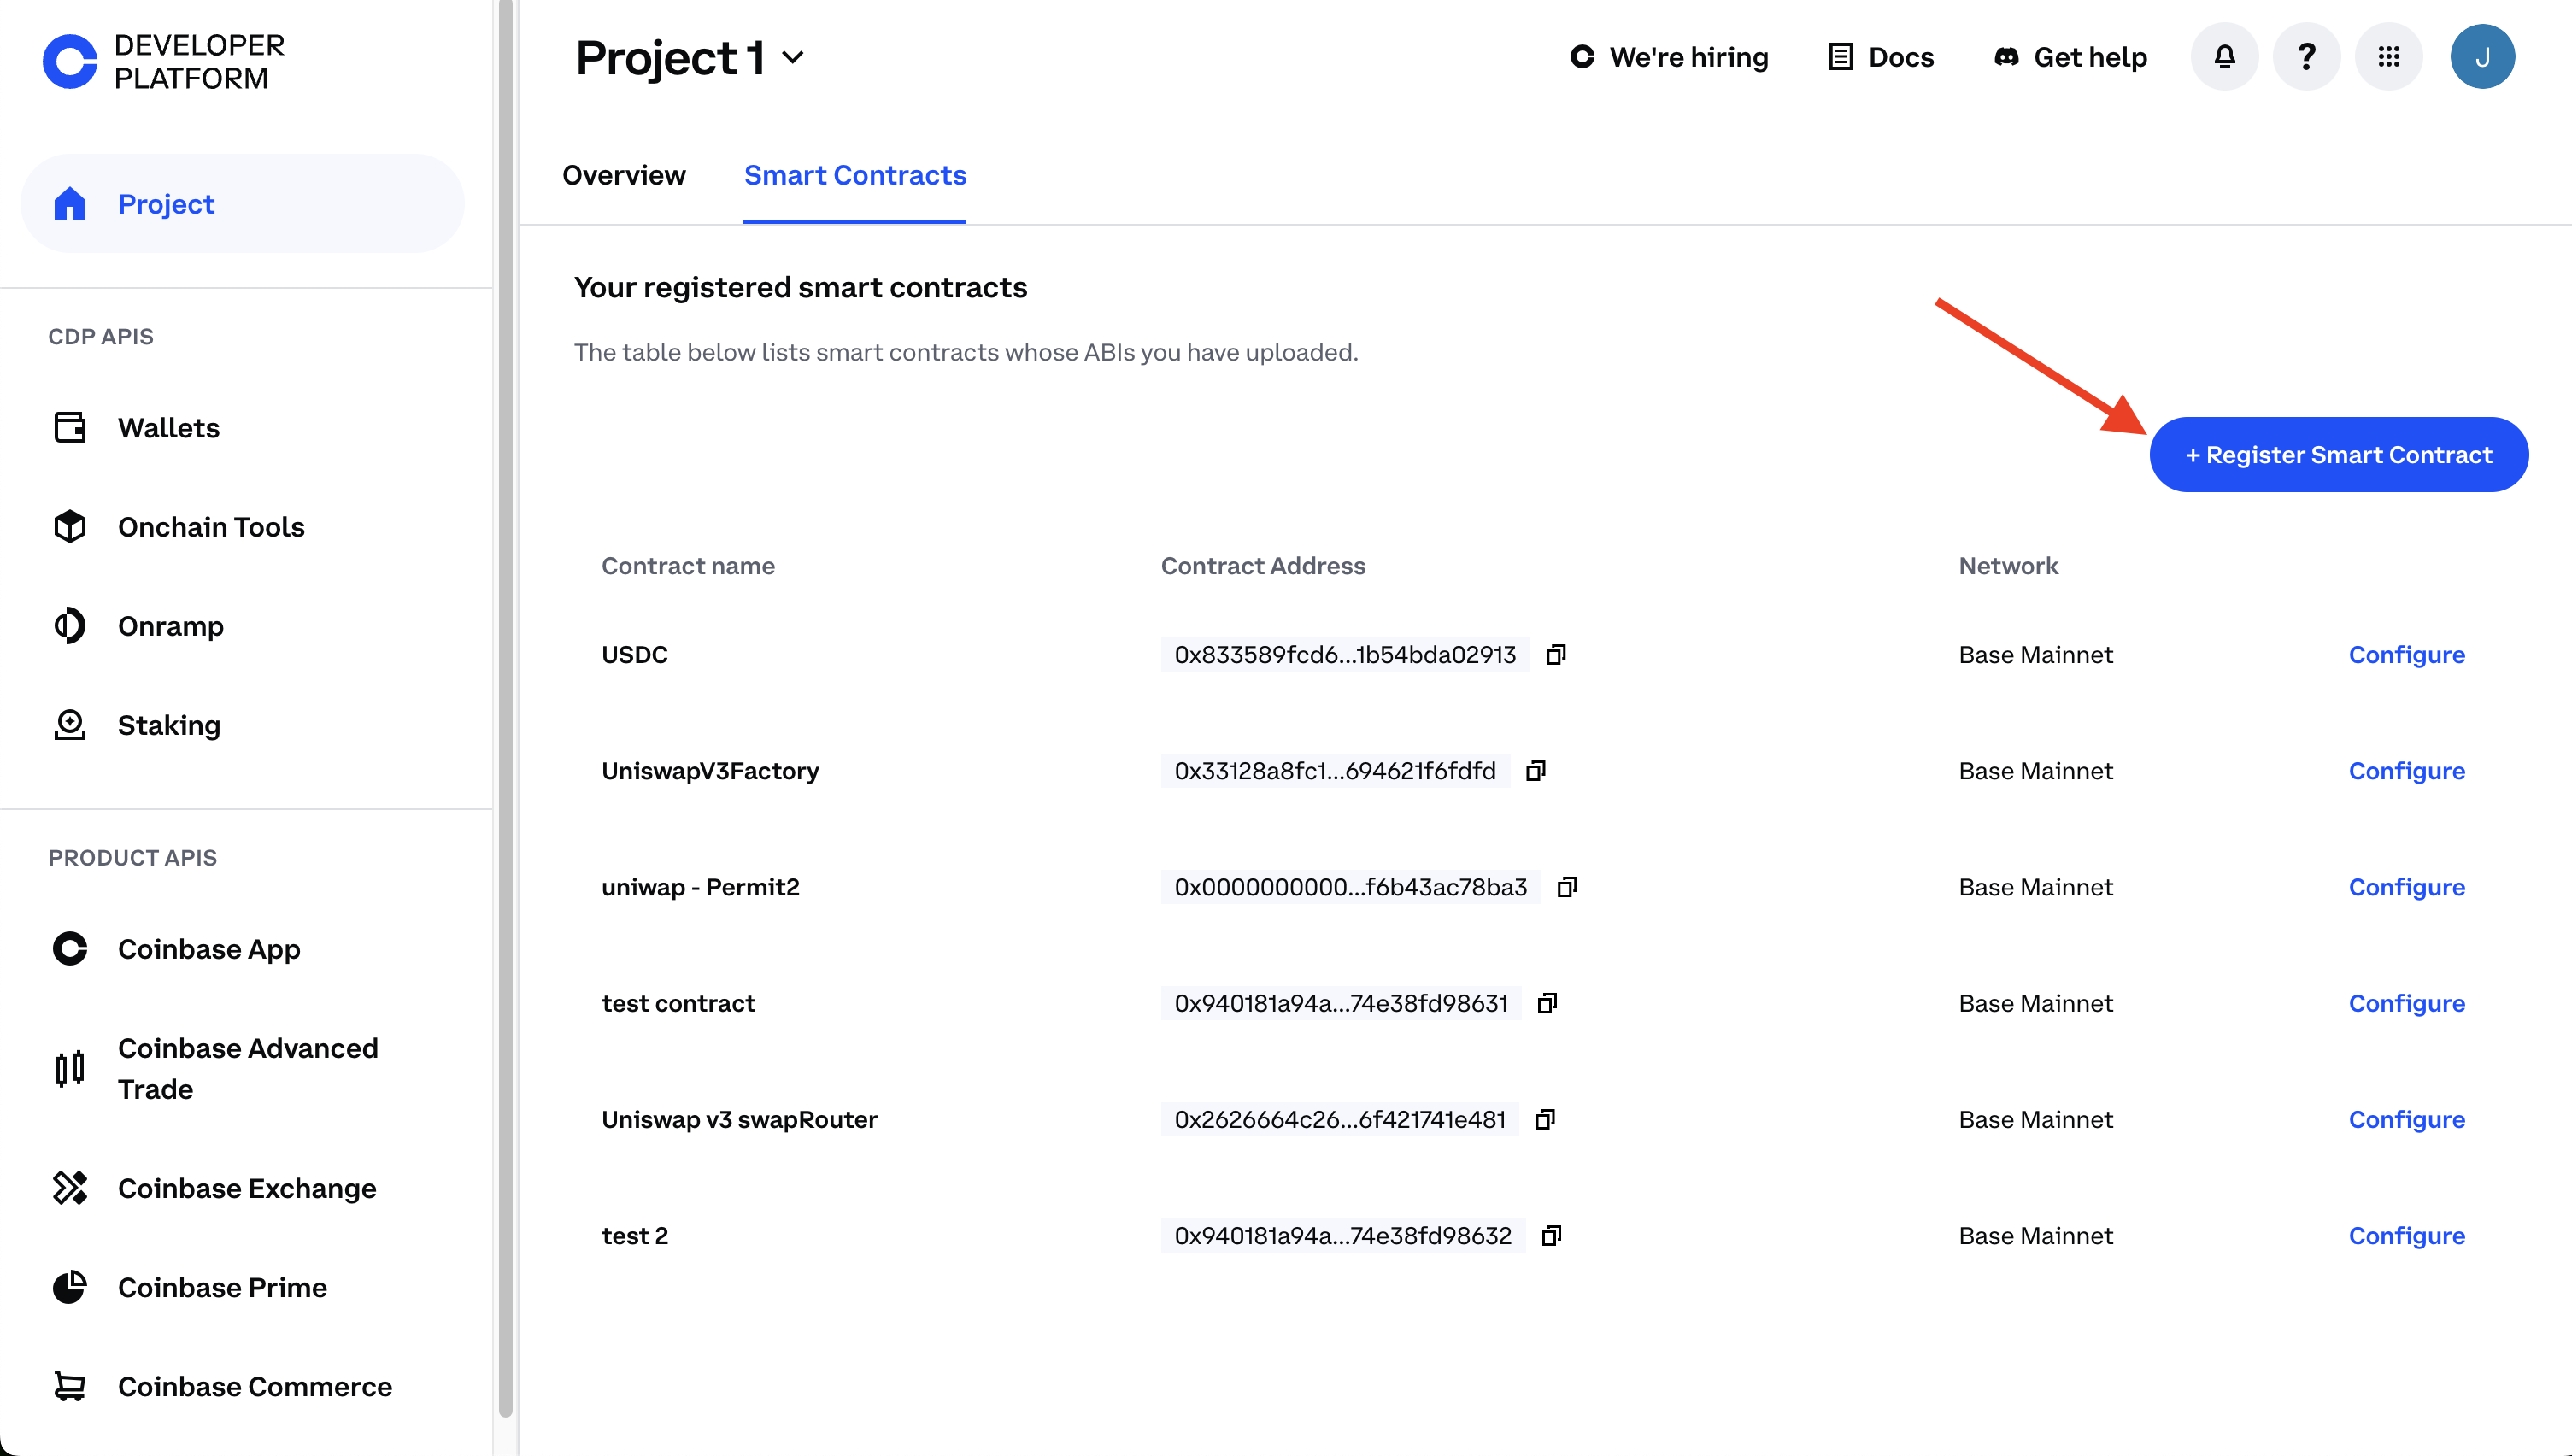Click the Coinbase Developer Platform logo
The height and width of the screenshot is (1456, 2572).
pos(164,61)
